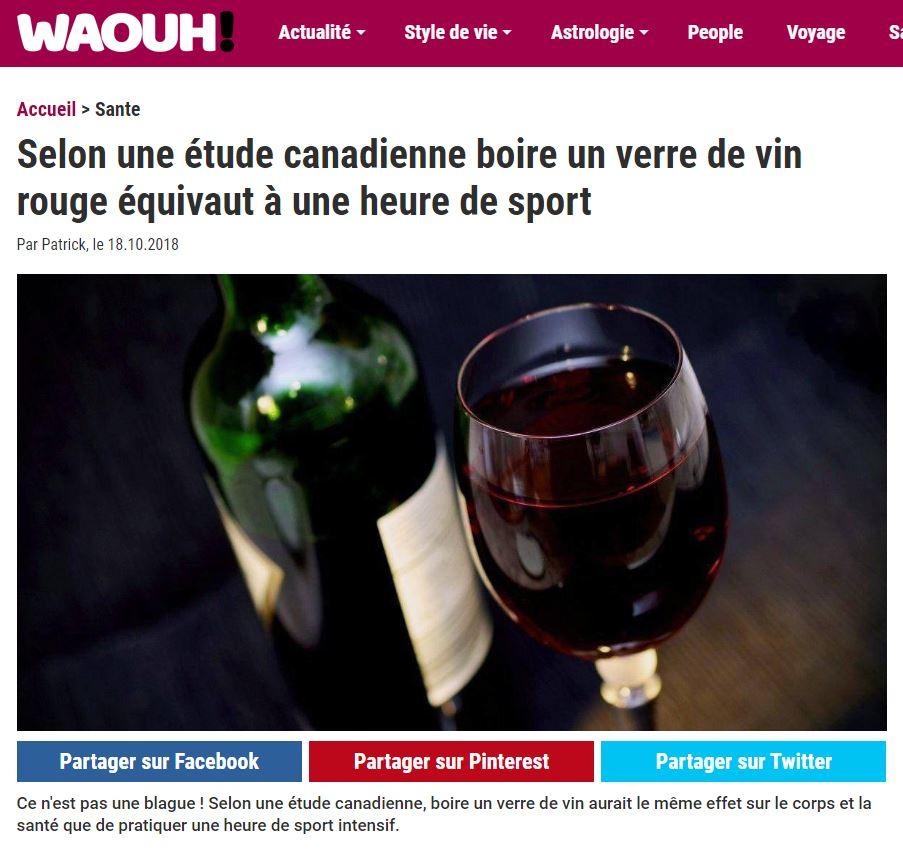
Task: Share the article via Partager sur Pinterest
Action: click(451, 761)
